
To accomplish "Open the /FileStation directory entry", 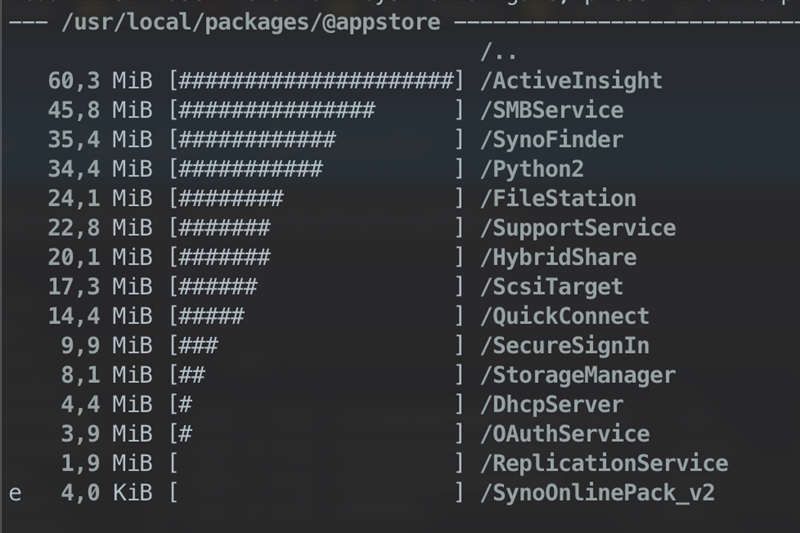I will pos(558,198).
